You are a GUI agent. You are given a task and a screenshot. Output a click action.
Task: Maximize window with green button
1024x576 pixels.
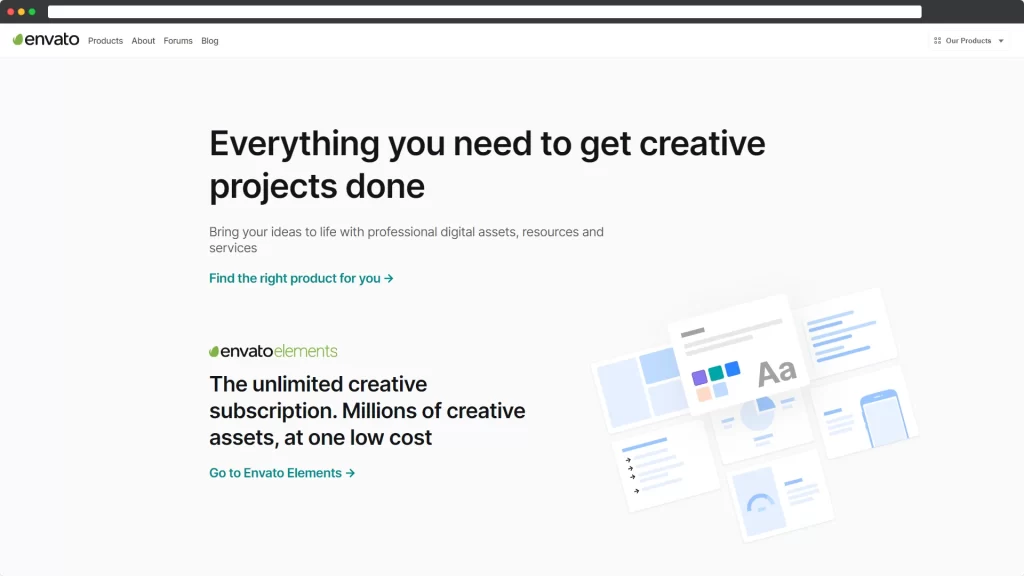click(x=31, y=12)
